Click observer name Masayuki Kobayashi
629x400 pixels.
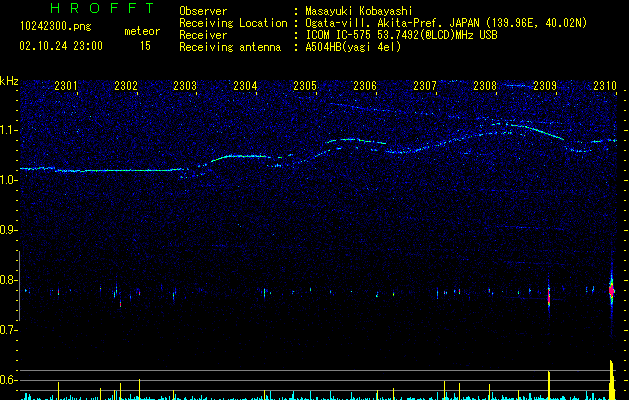point(359,11)
